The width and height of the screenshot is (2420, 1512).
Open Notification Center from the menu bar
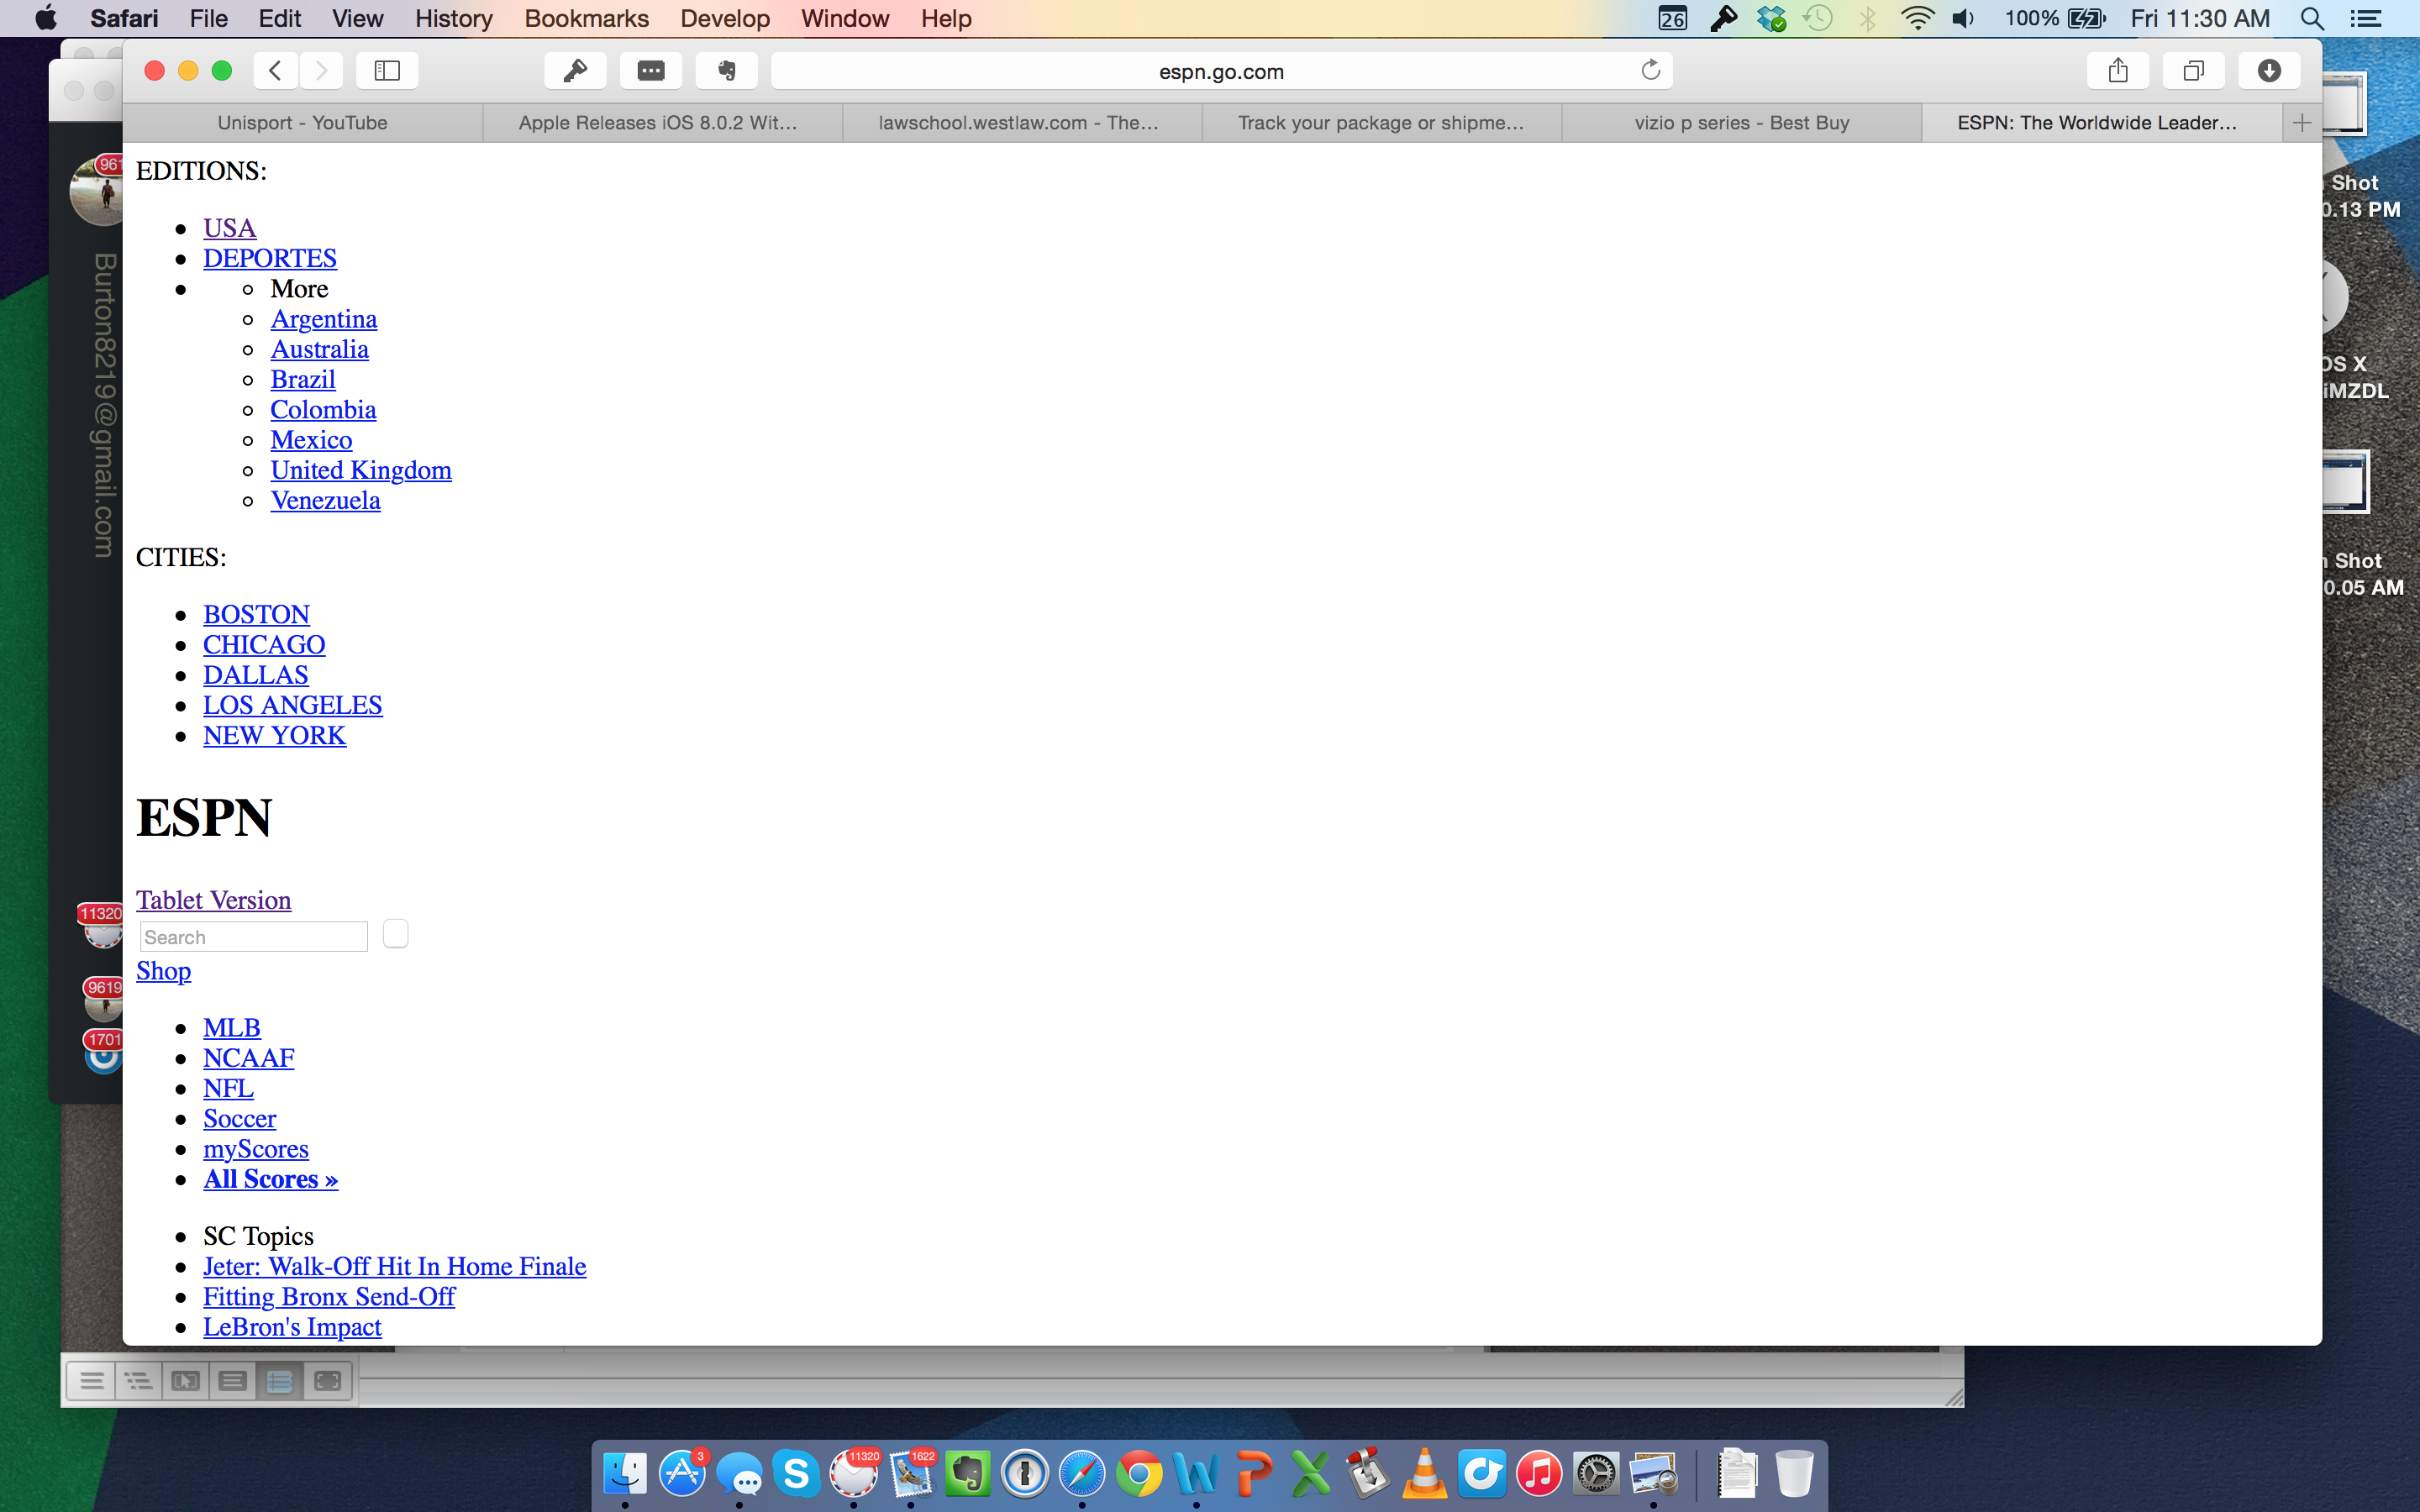2365,18
